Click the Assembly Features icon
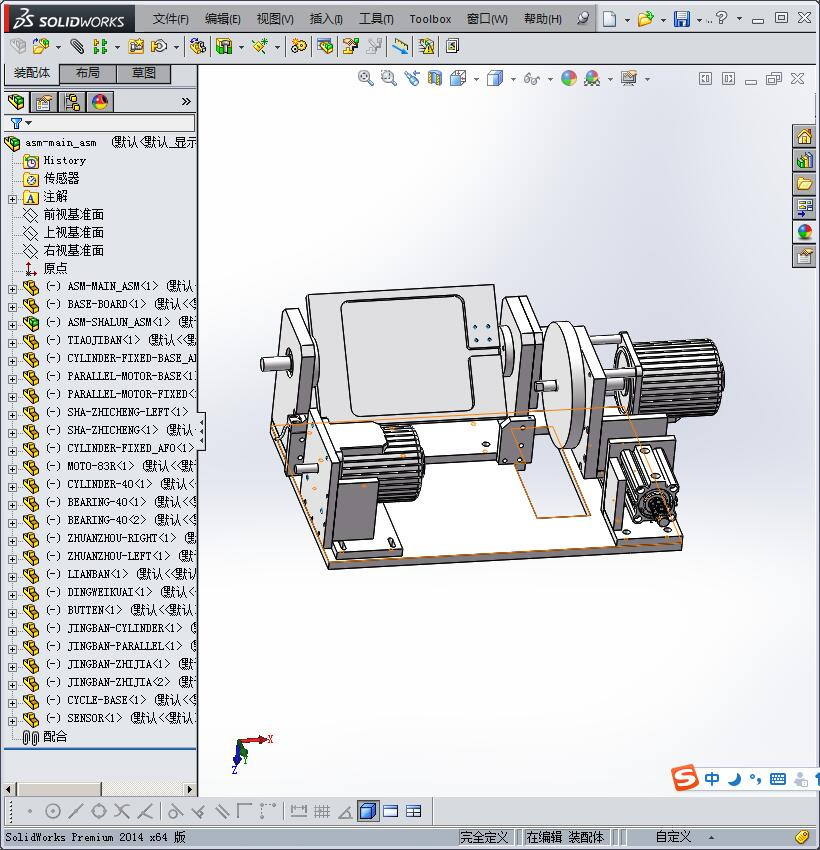 click(224, 47)
